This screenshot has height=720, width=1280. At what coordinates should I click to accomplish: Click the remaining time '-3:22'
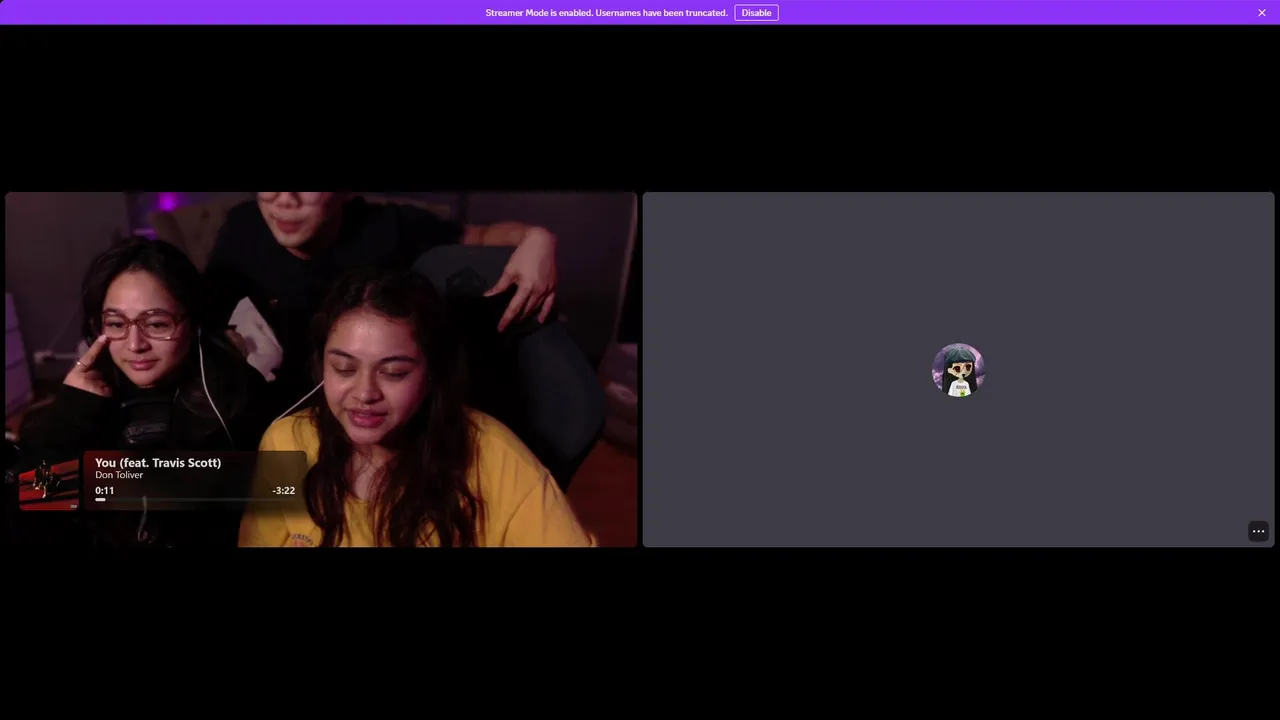pyautogui.click(x=284, y=491)
